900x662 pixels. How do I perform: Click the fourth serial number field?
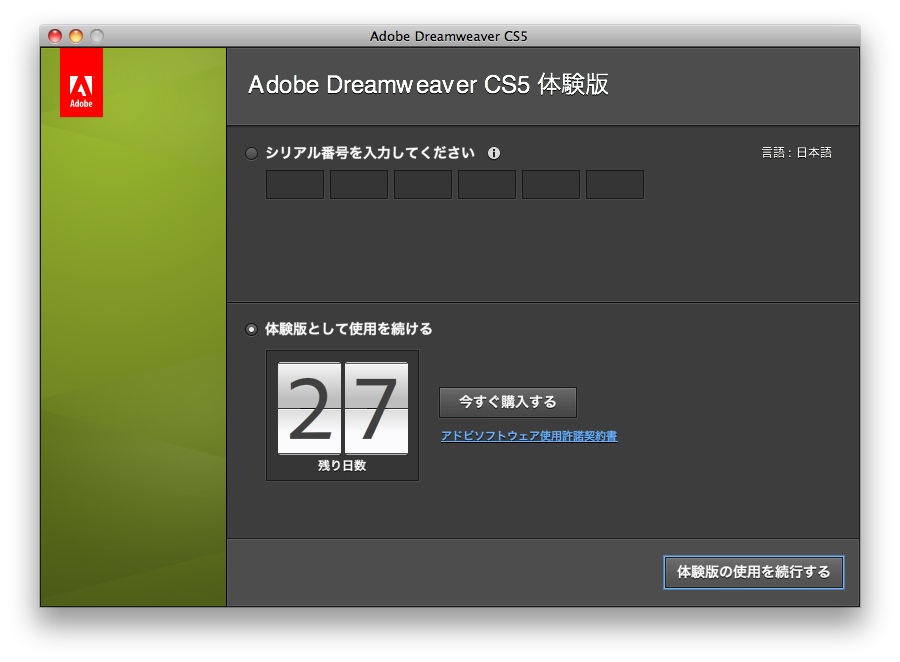point(487,184)
